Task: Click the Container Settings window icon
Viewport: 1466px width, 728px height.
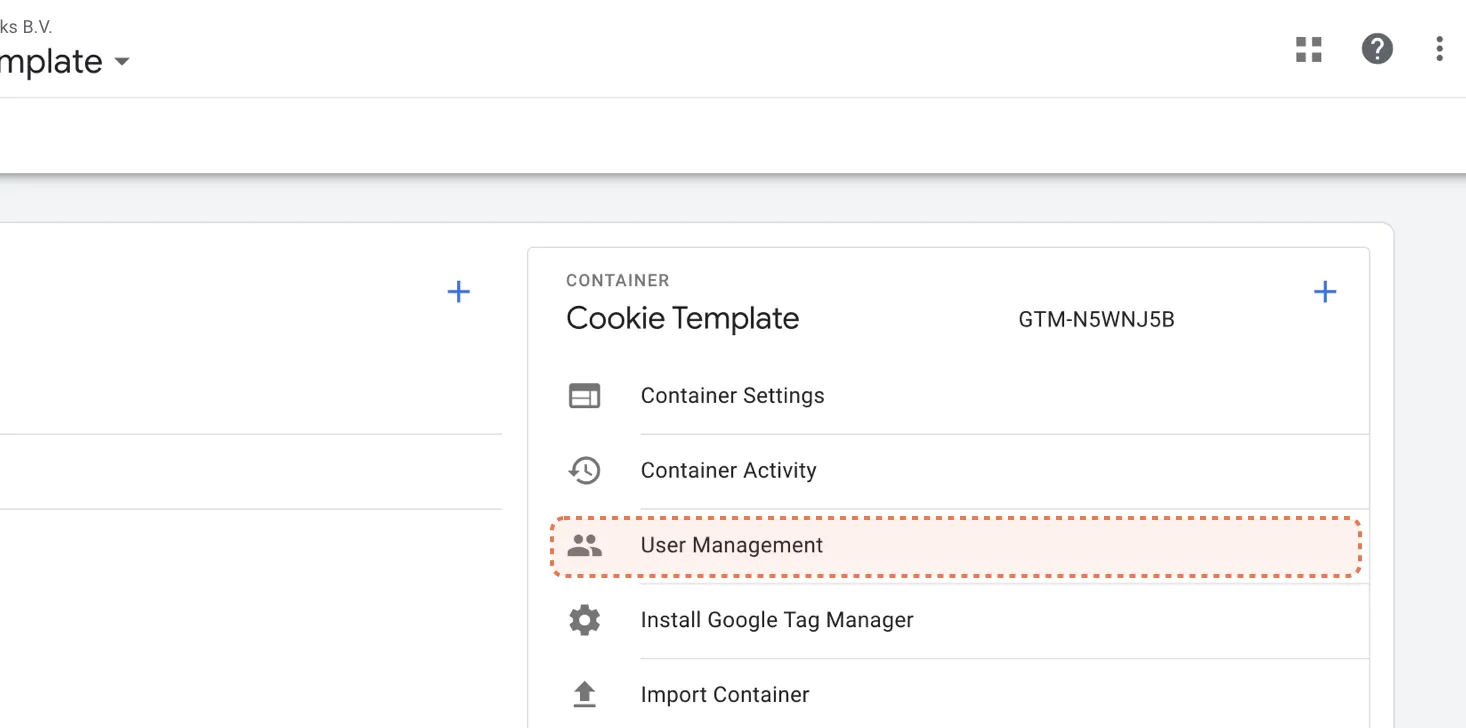Action: pyautogui.click(x=584, y=396)
